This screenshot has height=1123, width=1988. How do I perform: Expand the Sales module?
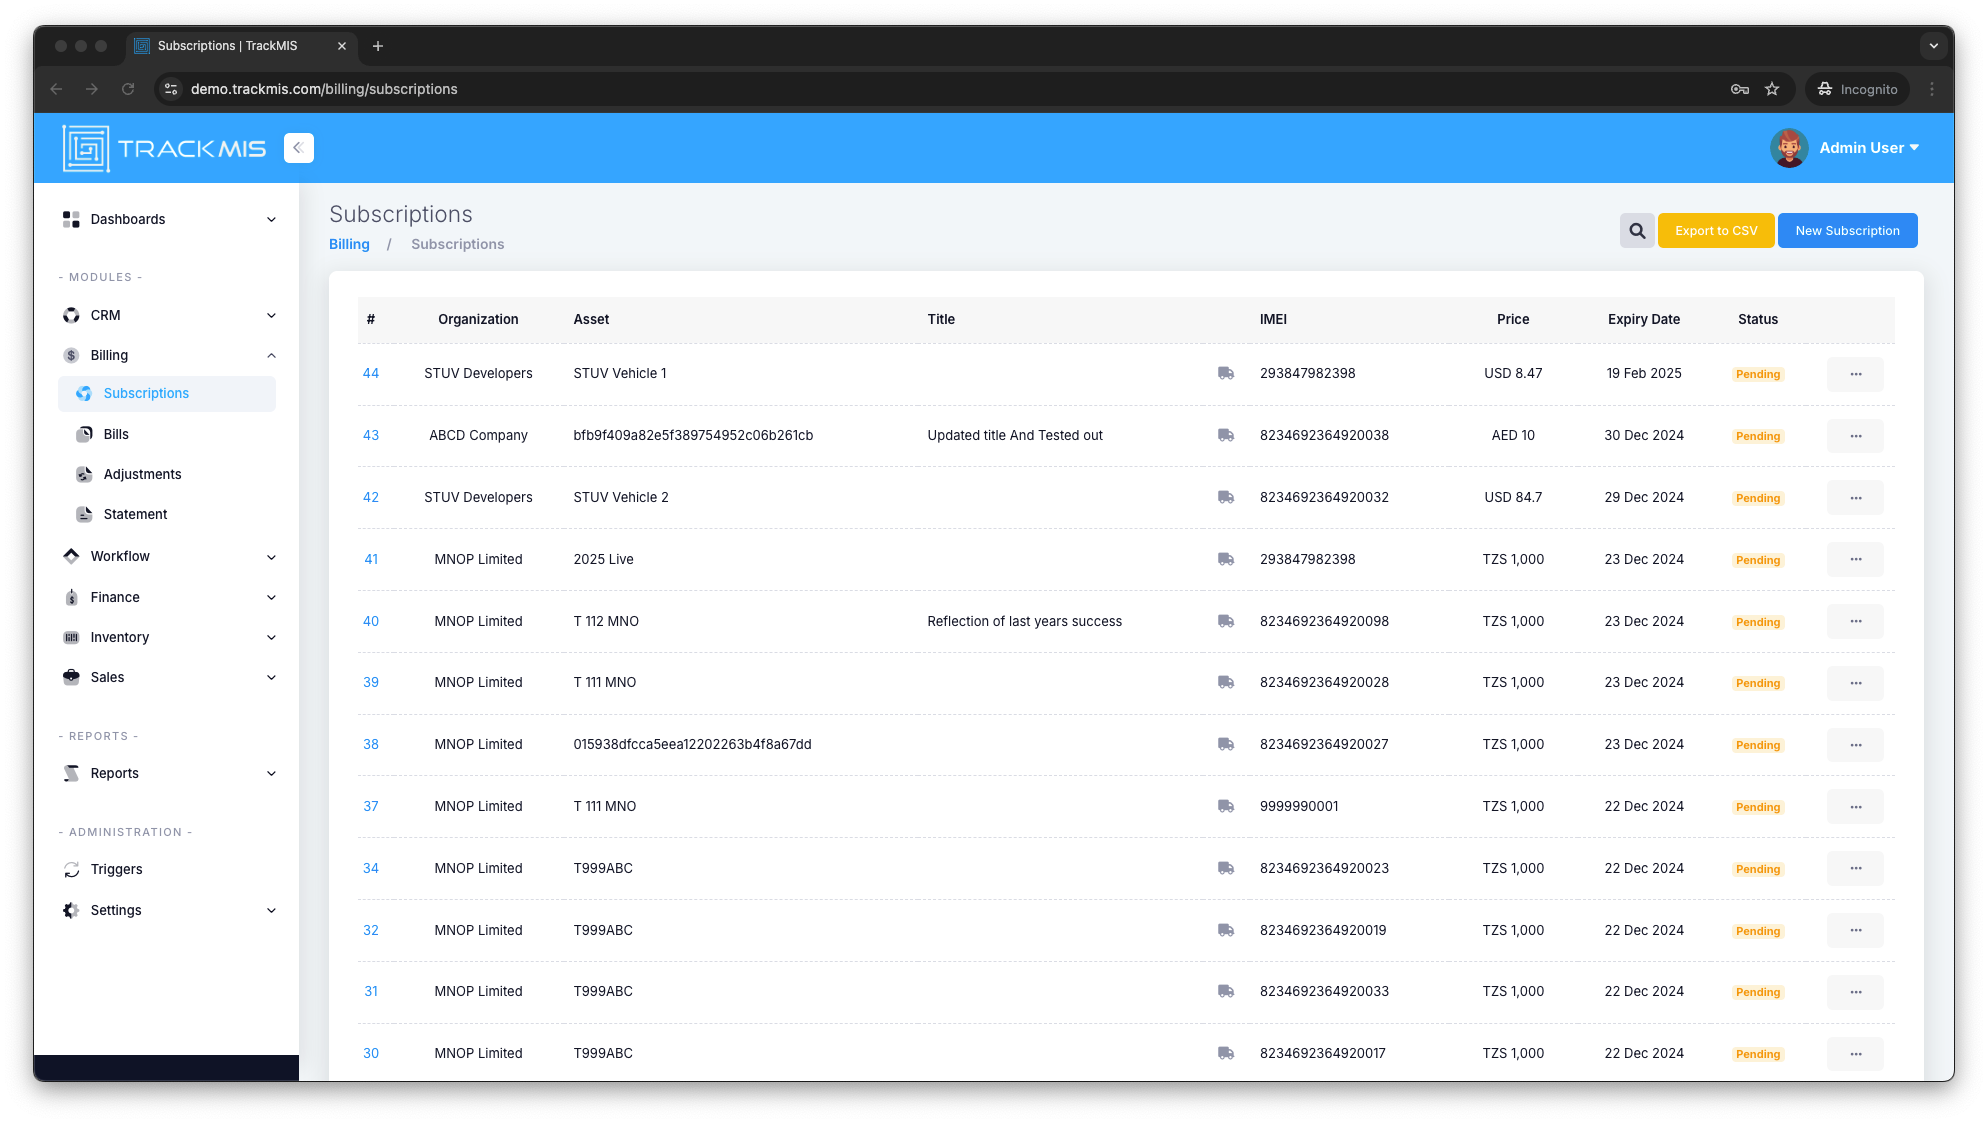(167, 677)
